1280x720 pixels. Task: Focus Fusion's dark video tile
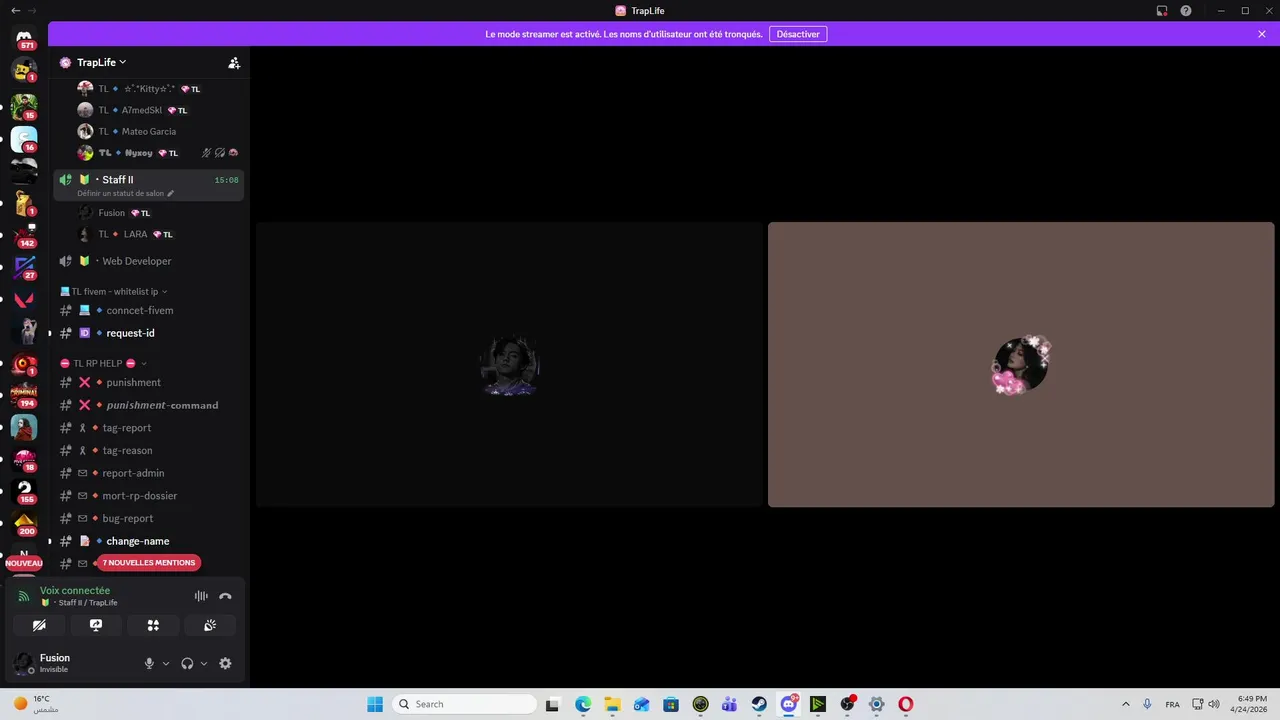(x=510, y=365)
